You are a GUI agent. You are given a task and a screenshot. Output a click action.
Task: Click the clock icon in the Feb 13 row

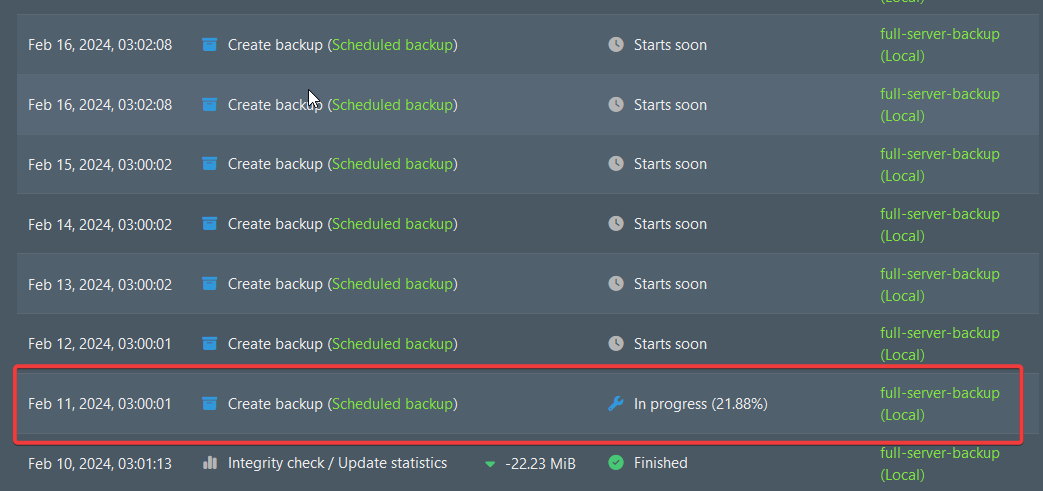[x=616, y=284]
